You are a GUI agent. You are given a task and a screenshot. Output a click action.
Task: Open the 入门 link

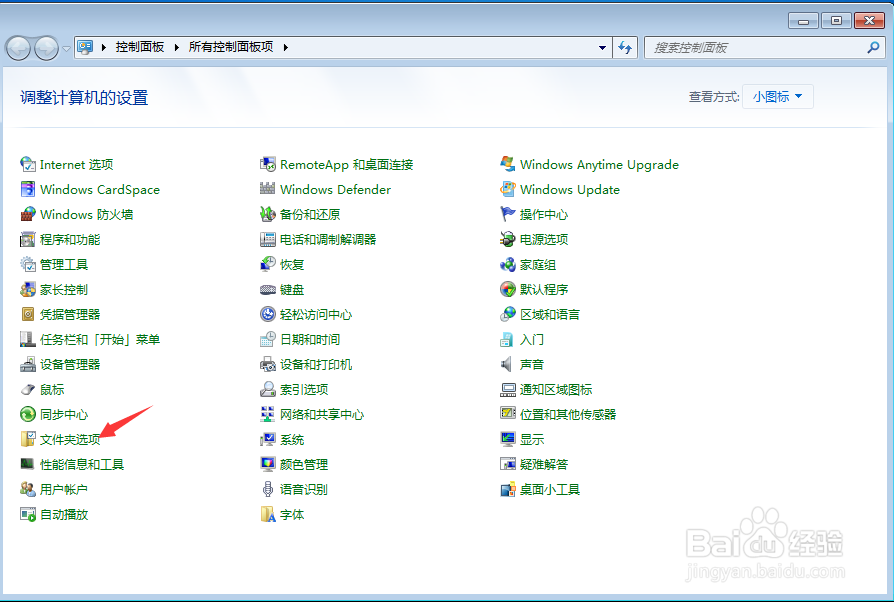pyautogui.click(x=531, y=340)
